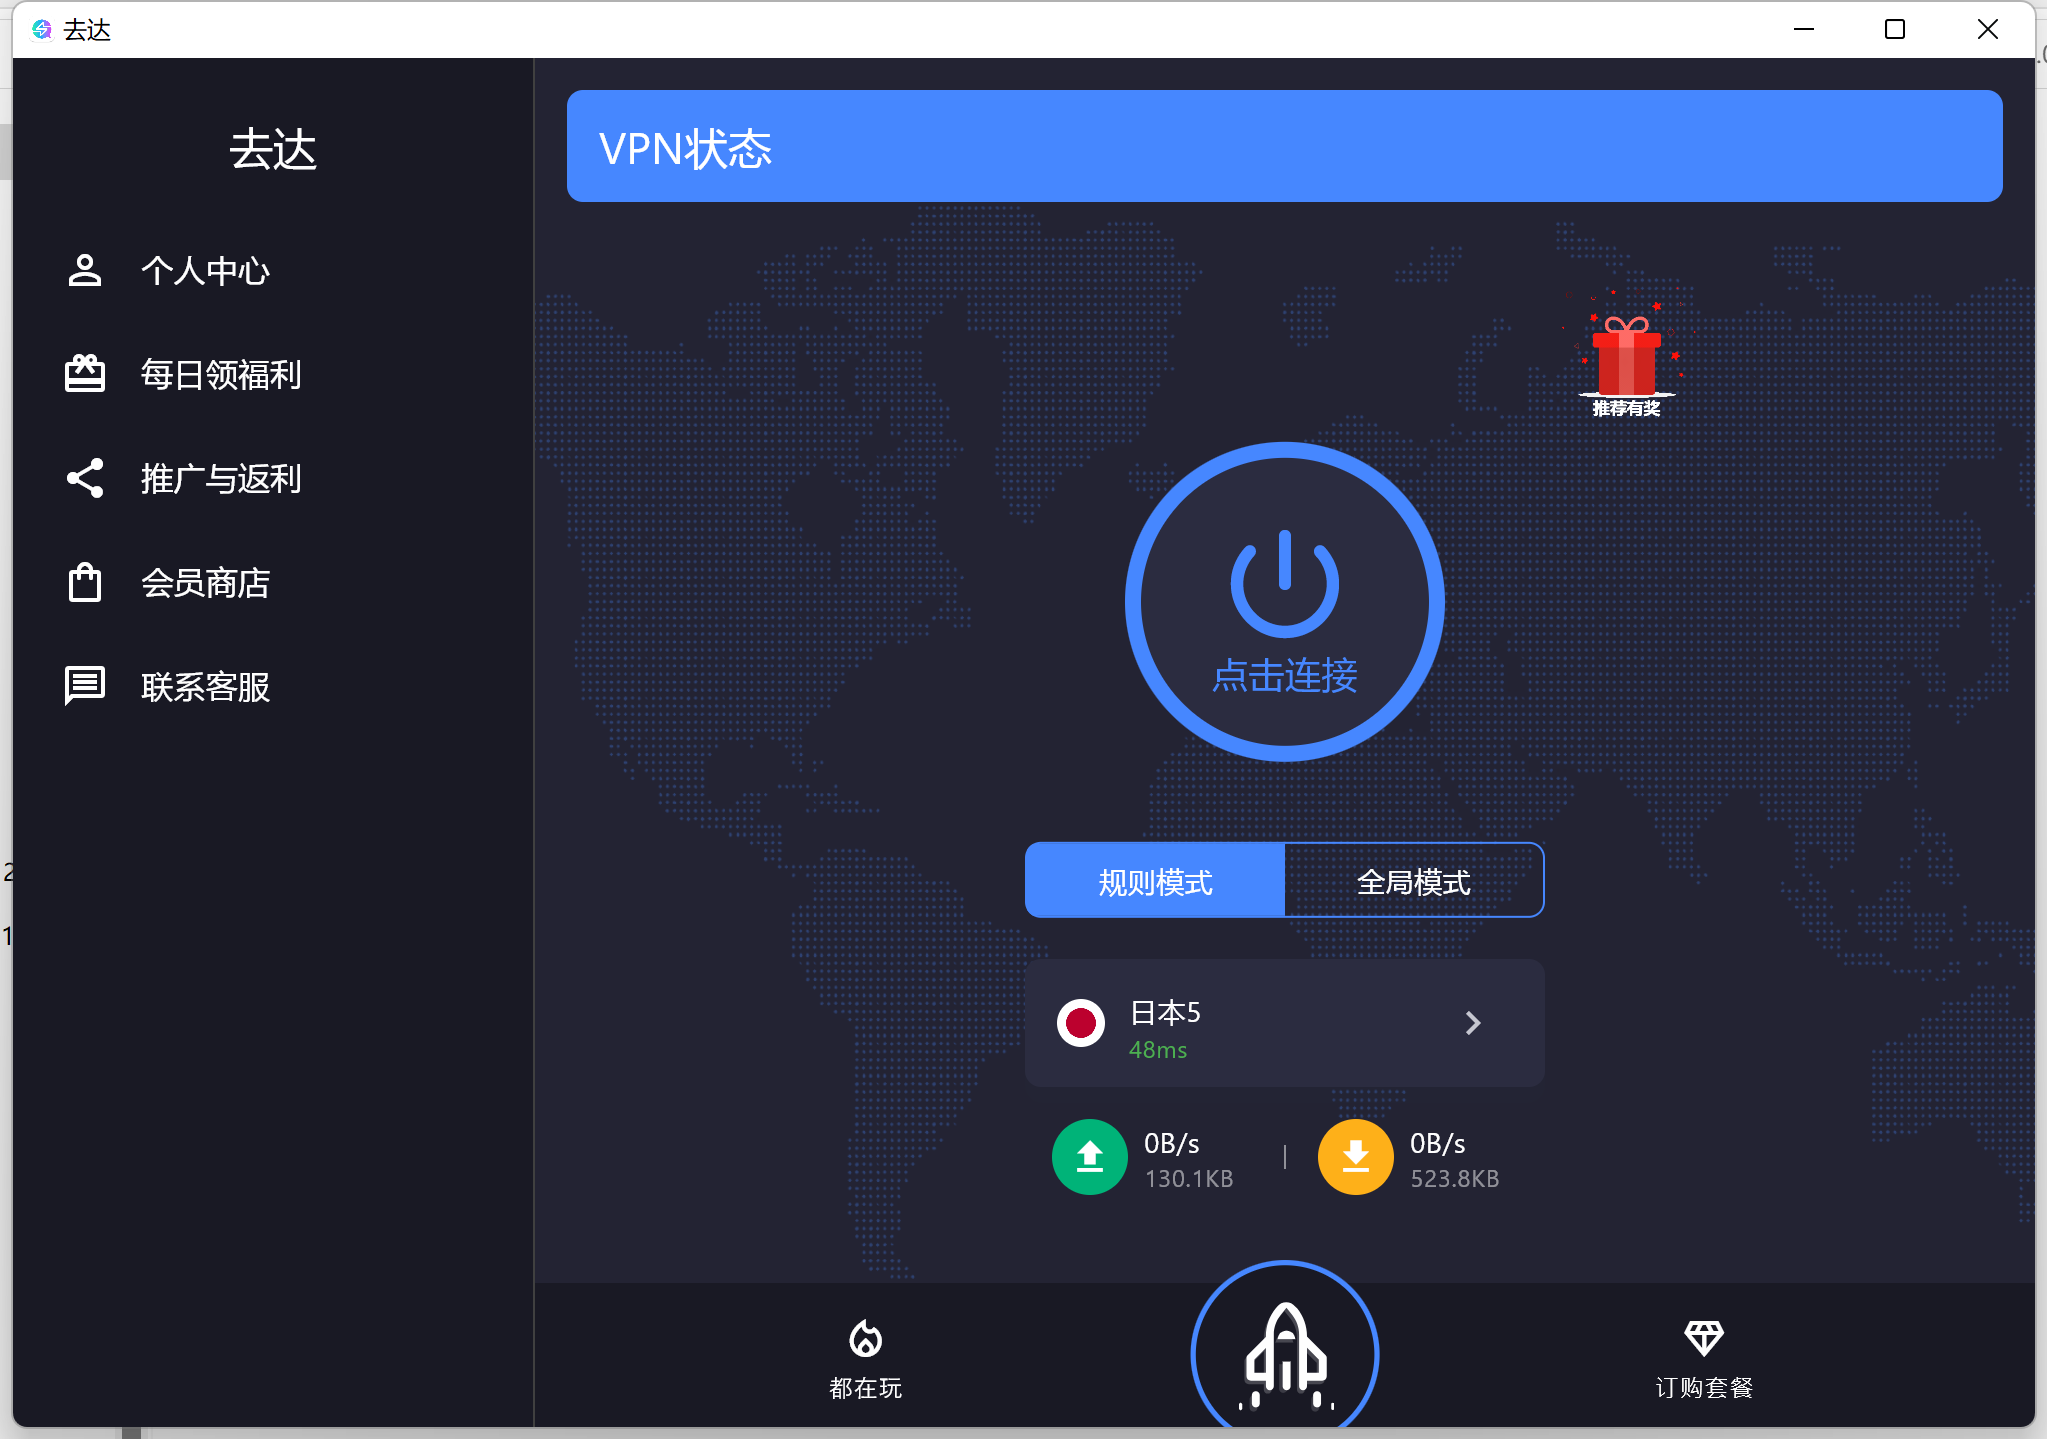Click the chat message icon

(85, 686)
